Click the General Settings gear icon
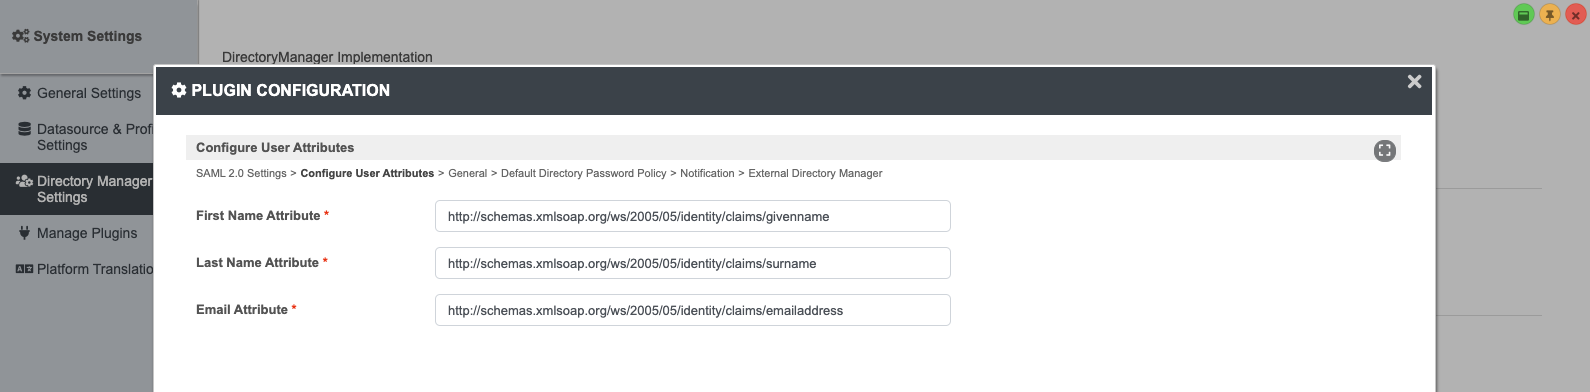Screen dimensions: 1590x392 24,93
